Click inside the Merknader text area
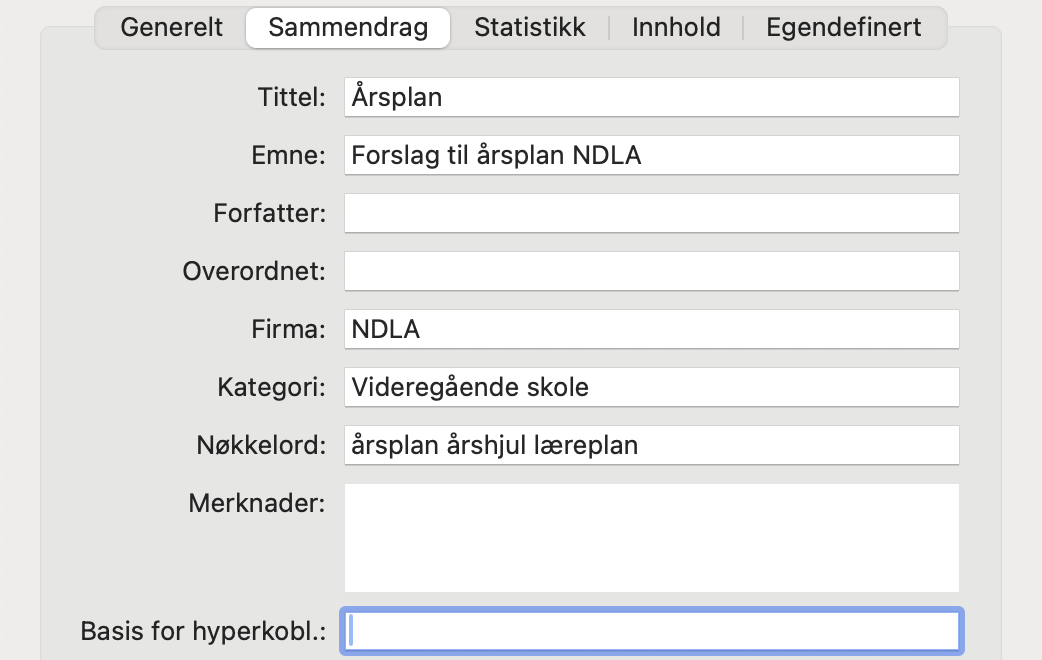This screenshot has height=660, width=1042. point(650,537)
